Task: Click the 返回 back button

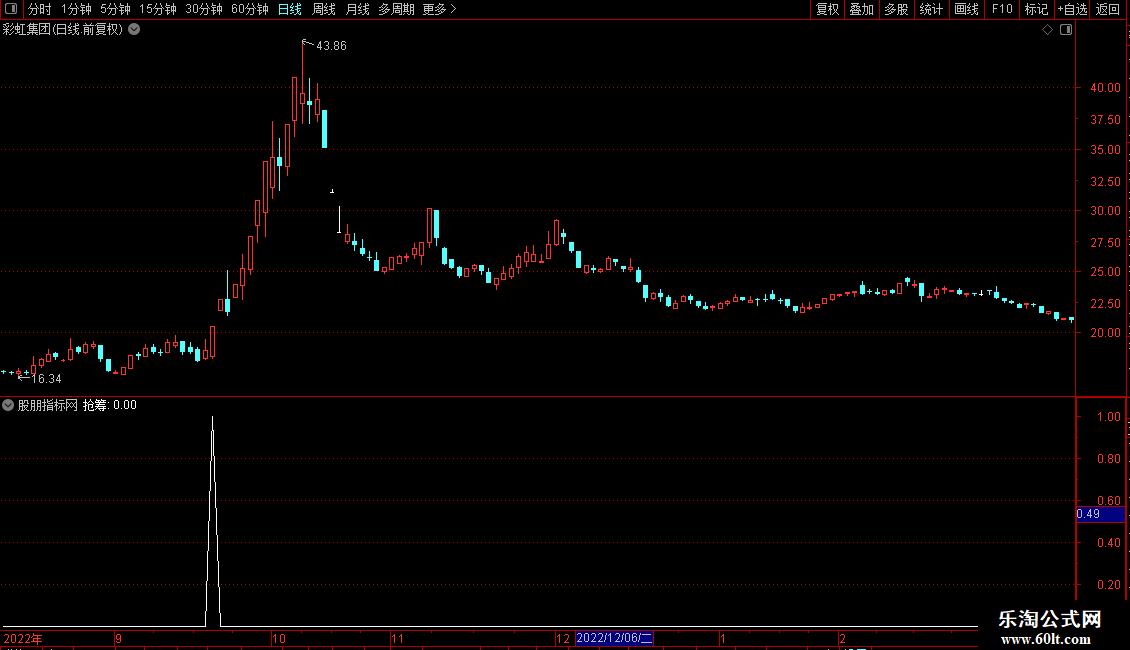Action: (1108, 9)
